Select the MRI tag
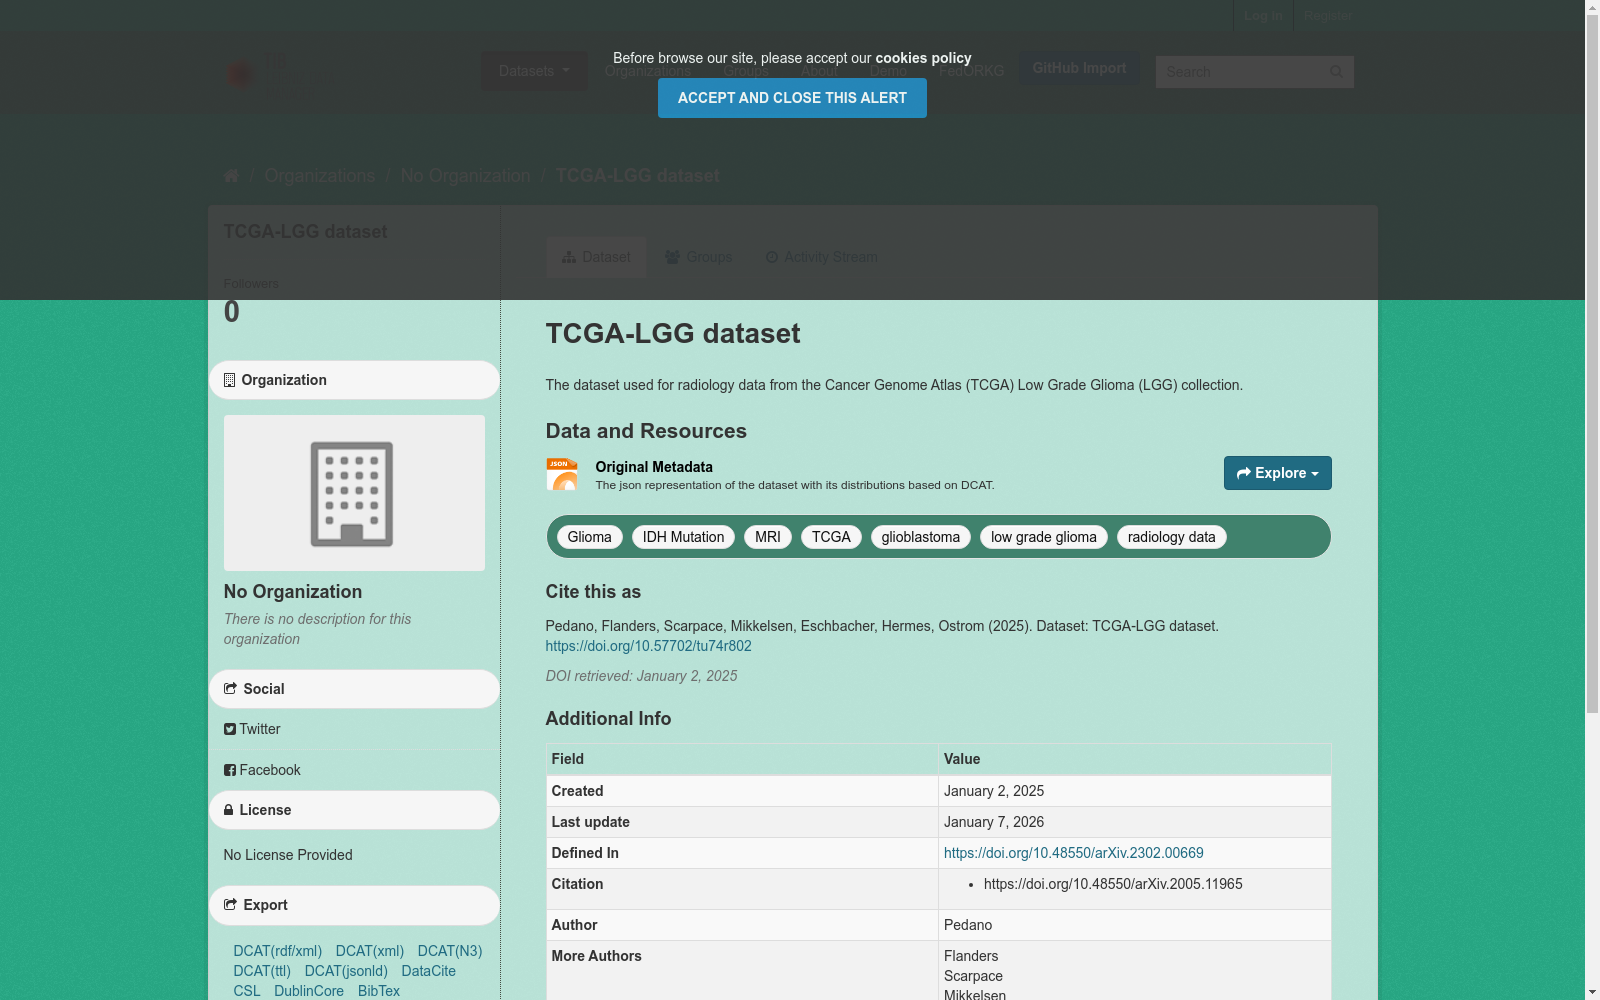 (x=768, y=537)
